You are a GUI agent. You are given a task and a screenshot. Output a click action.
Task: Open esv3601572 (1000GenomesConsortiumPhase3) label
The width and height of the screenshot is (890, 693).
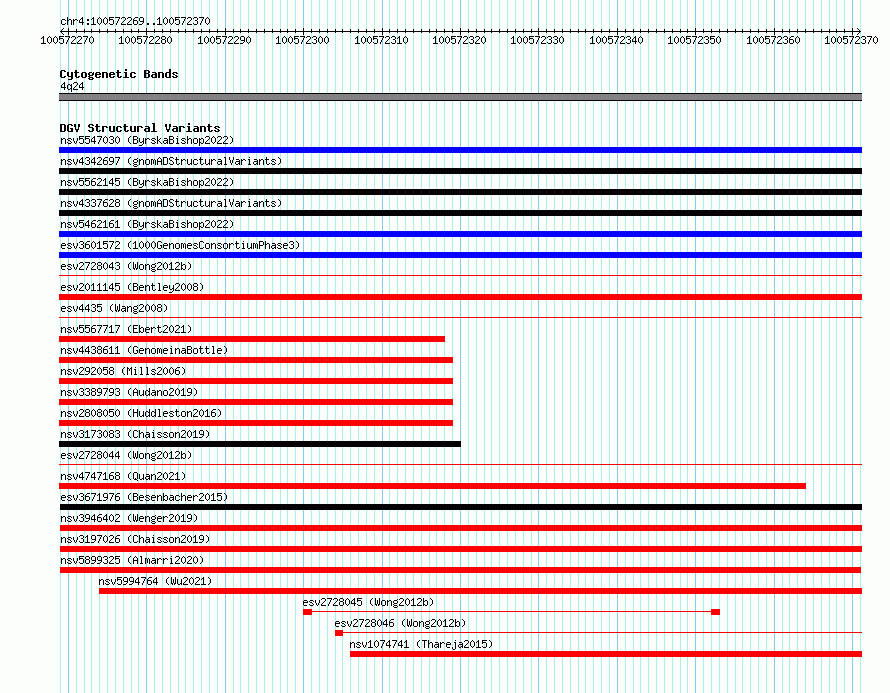coord(180,245)
